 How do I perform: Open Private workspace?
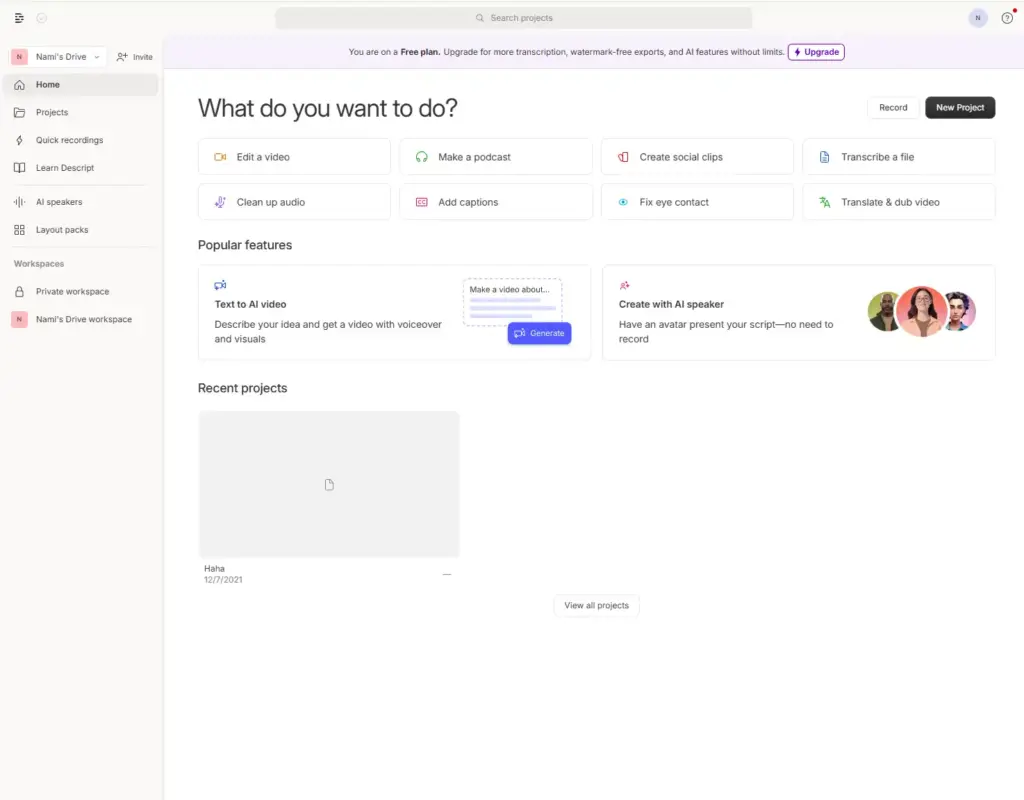click(82, 292)
